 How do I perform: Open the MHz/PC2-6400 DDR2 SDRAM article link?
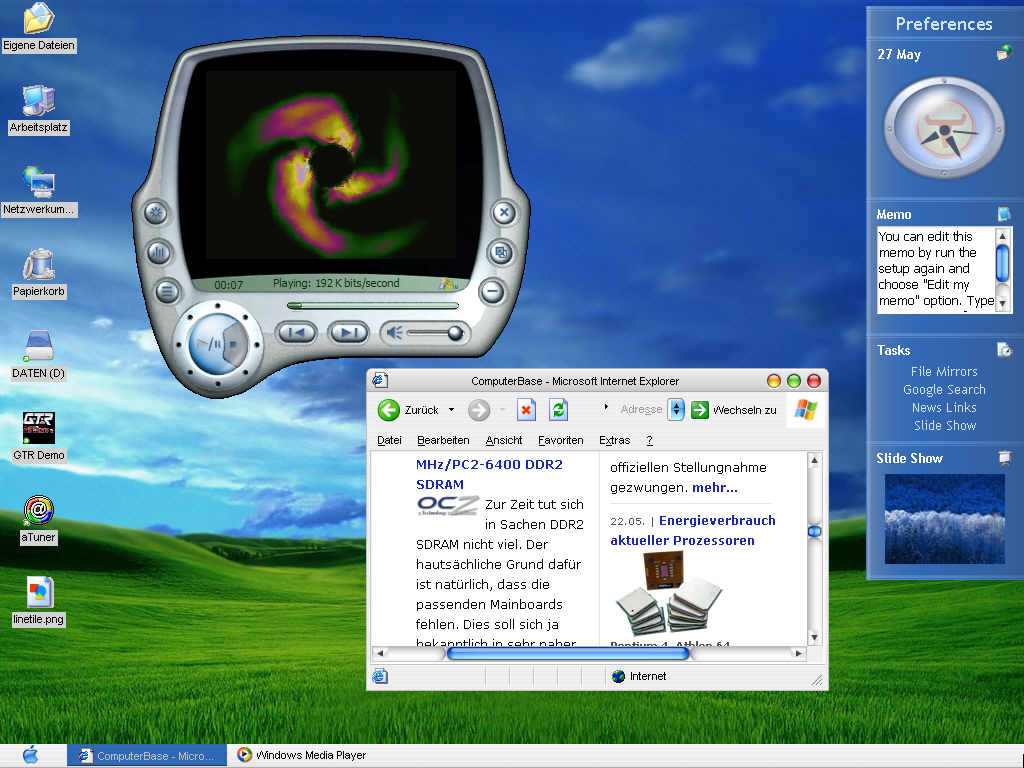click(x=489, y=474)
